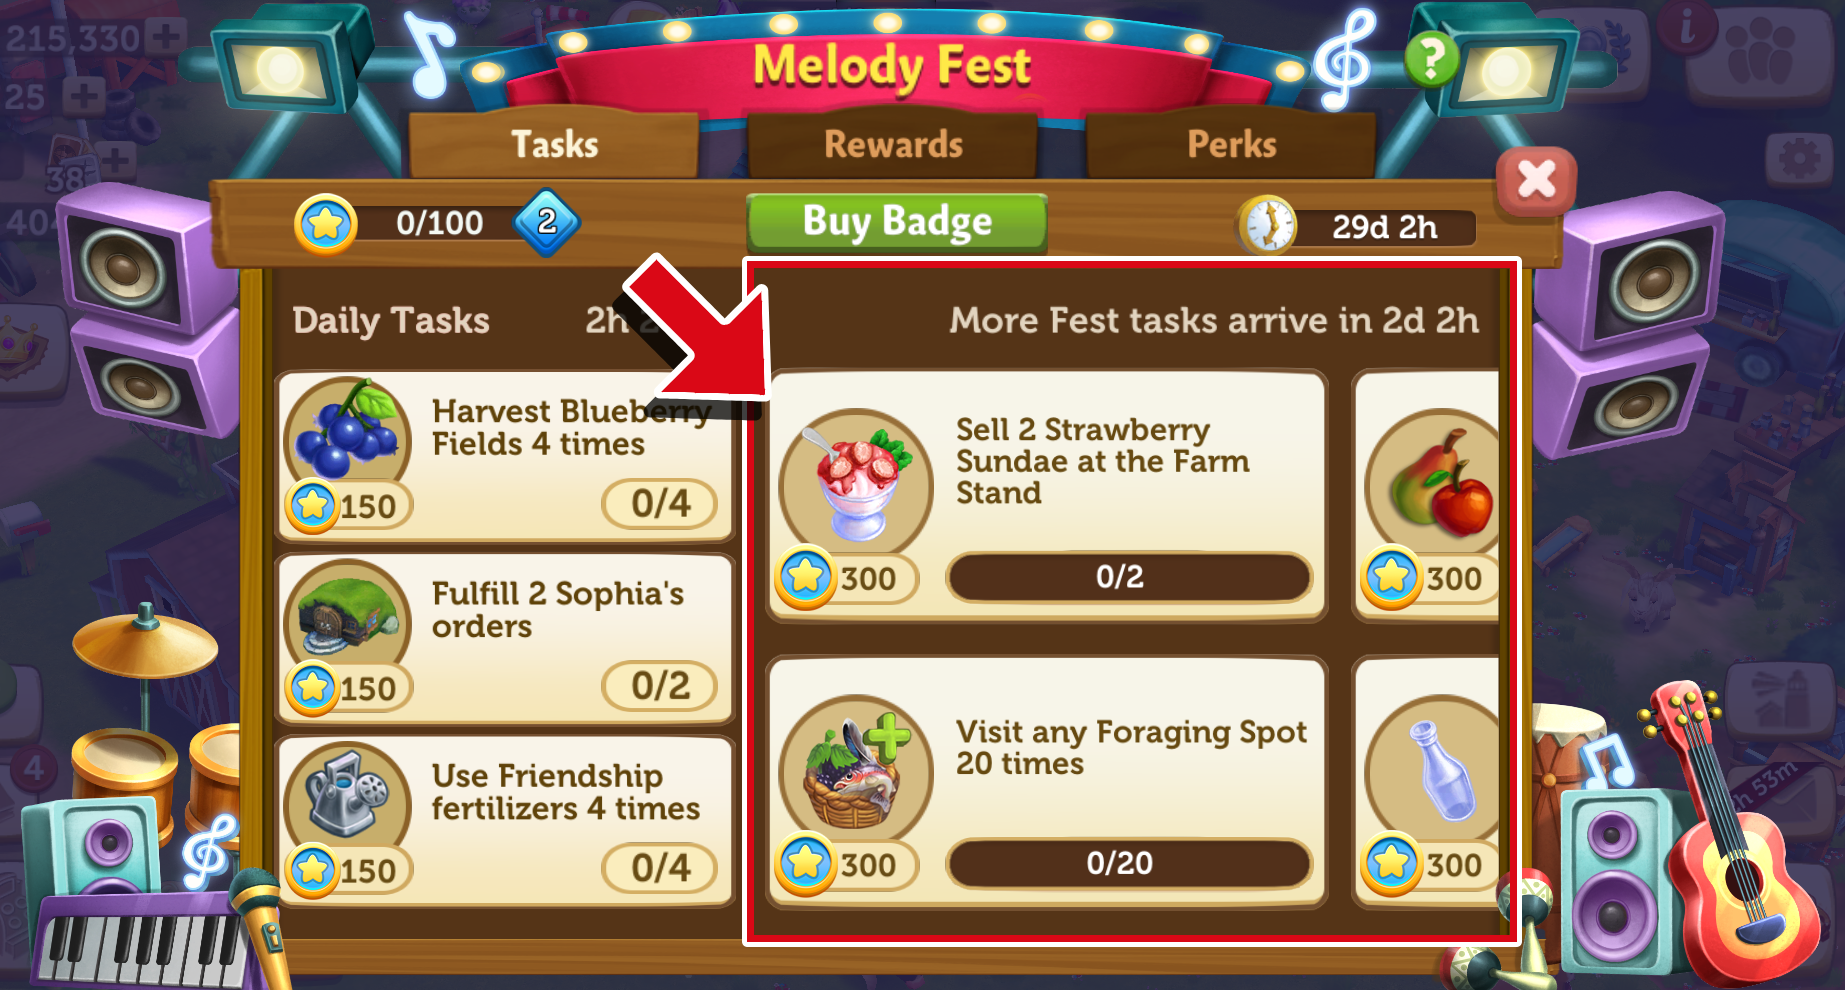Tap the gold clock timer icon
Screen dimensions: 1845x990
(x=1268, y=225)
